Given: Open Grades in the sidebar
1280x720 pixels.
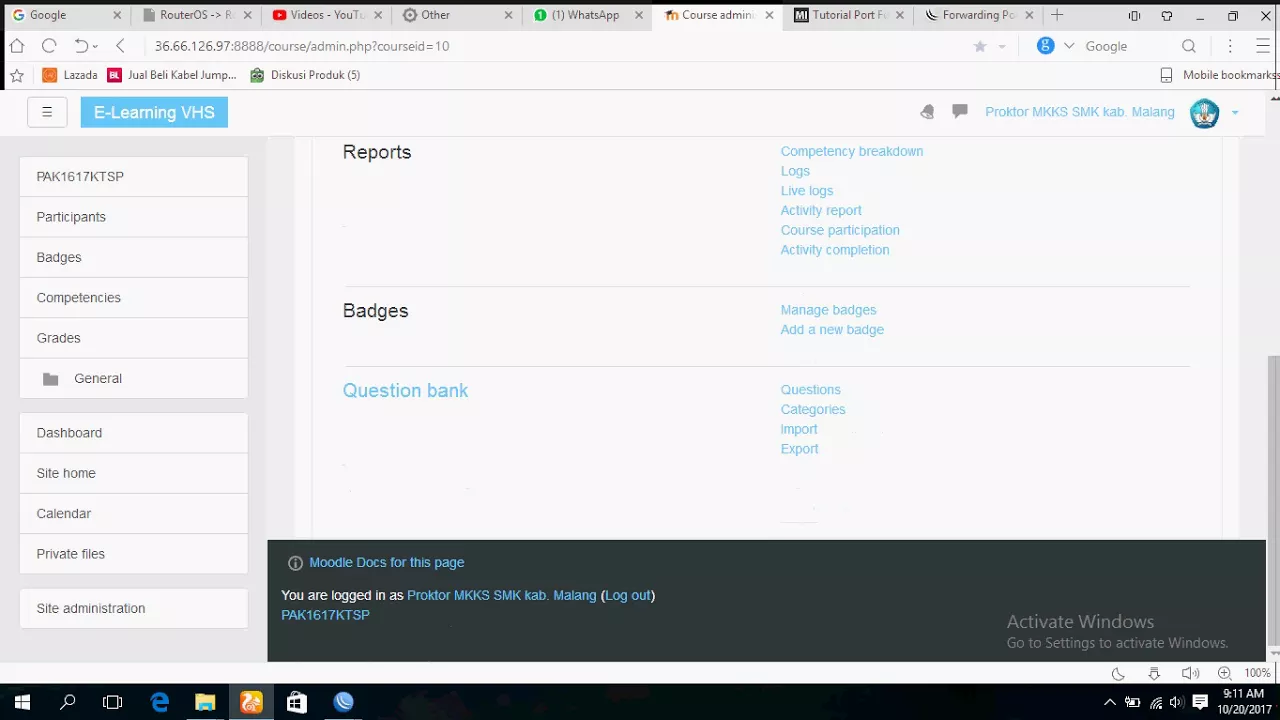Looking at the screenshot, I should coord(134,338).
